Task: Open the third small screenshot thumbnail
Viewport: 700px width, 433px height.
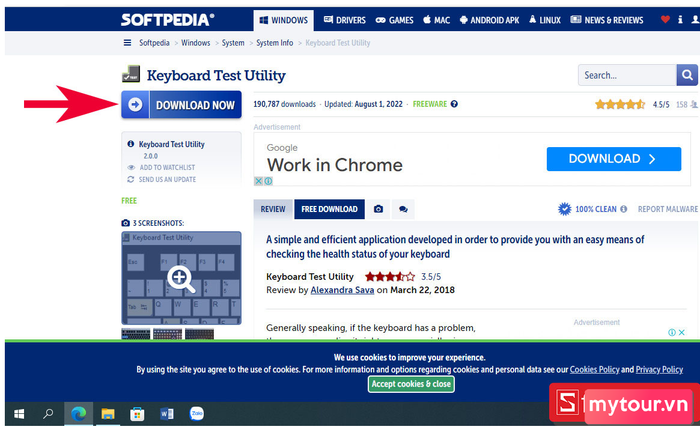Action: (x=200, y=334)
